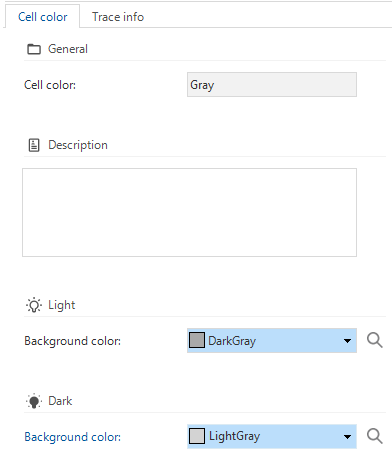Expand the LightGray dropdown arrow
Viewport: 392px width, 458px height.
347,437
